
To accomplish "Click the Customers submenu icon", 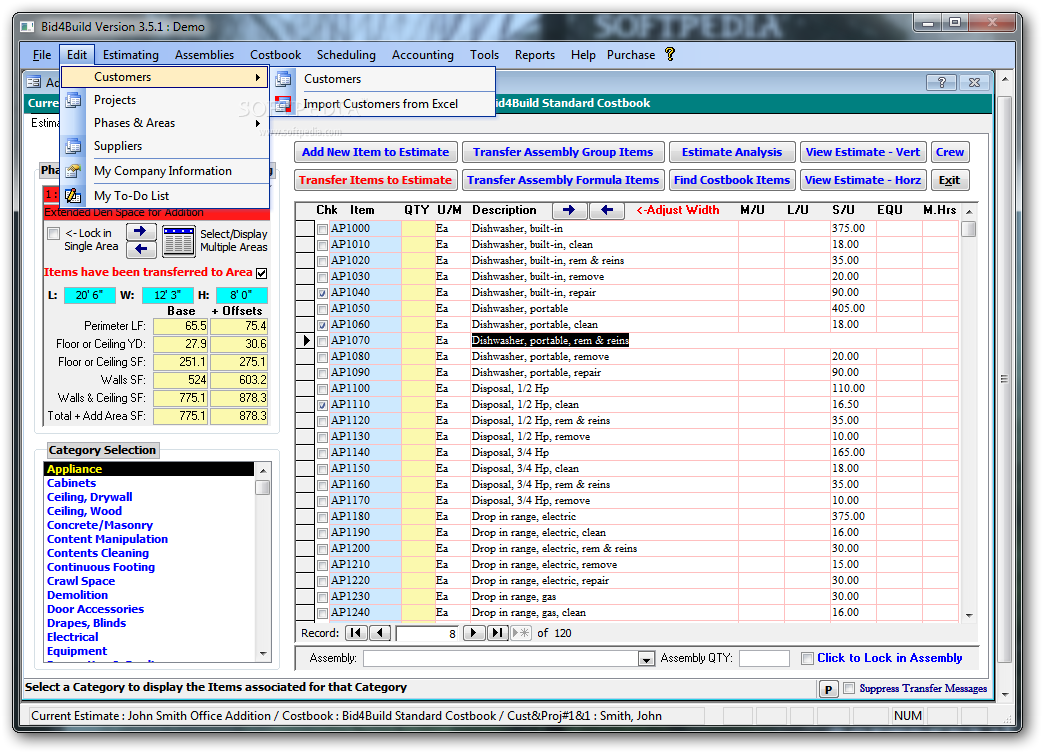I will click(283, 78).
